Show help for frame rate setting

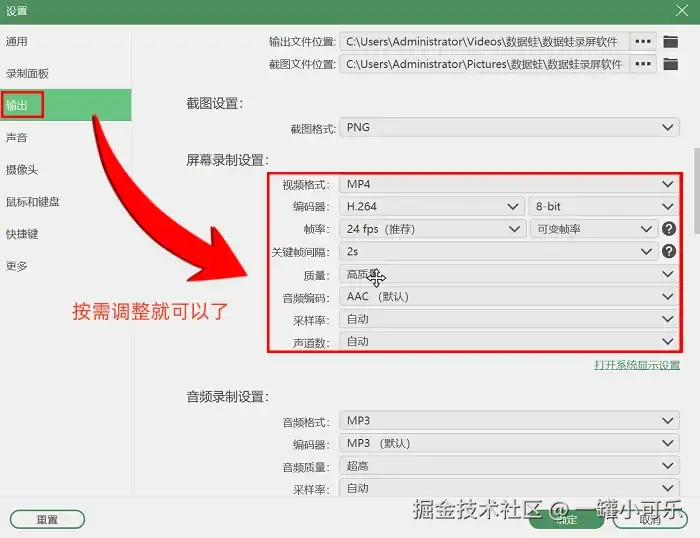click(x=668, y=229)
